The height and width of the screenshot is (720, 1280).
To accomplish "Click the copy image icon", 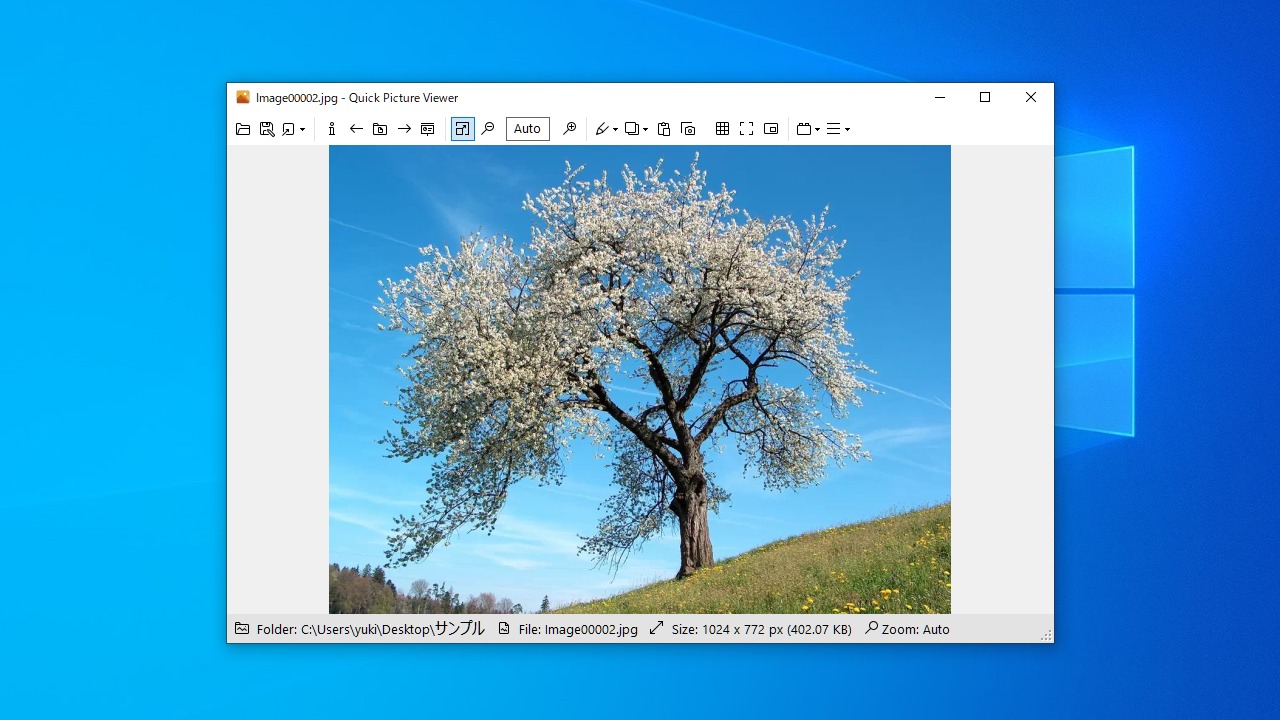I will point(632,129).
